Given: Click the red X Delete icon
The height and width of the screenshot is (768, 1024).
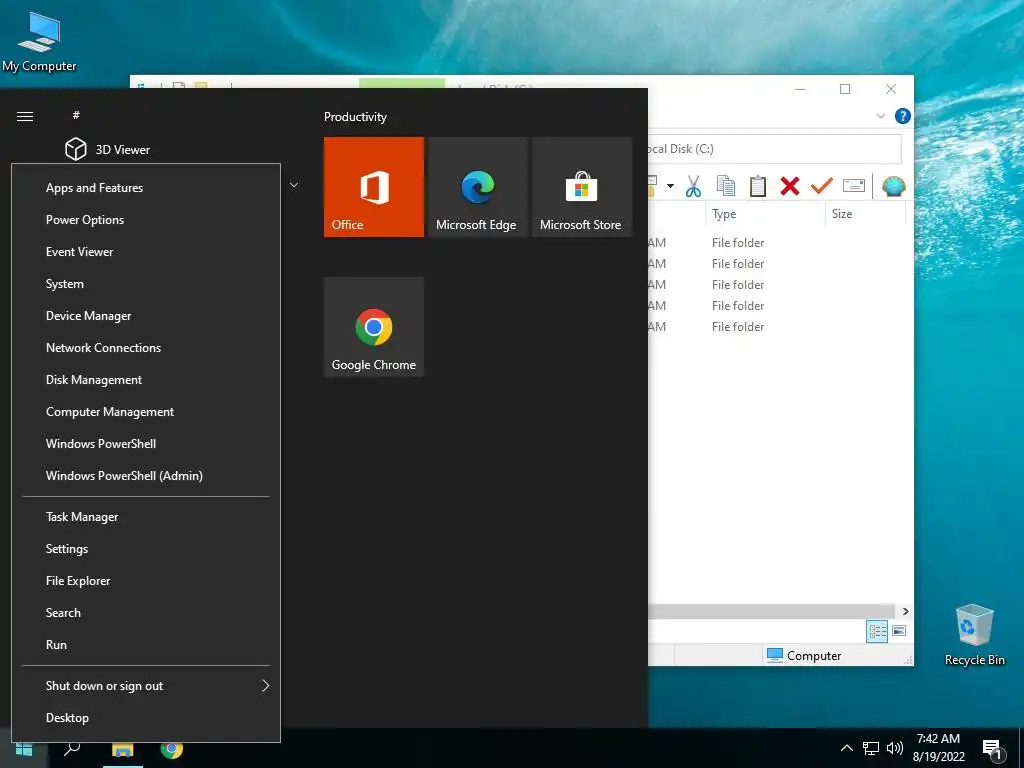Looking at the screenshot, I should tap(790, 186).
